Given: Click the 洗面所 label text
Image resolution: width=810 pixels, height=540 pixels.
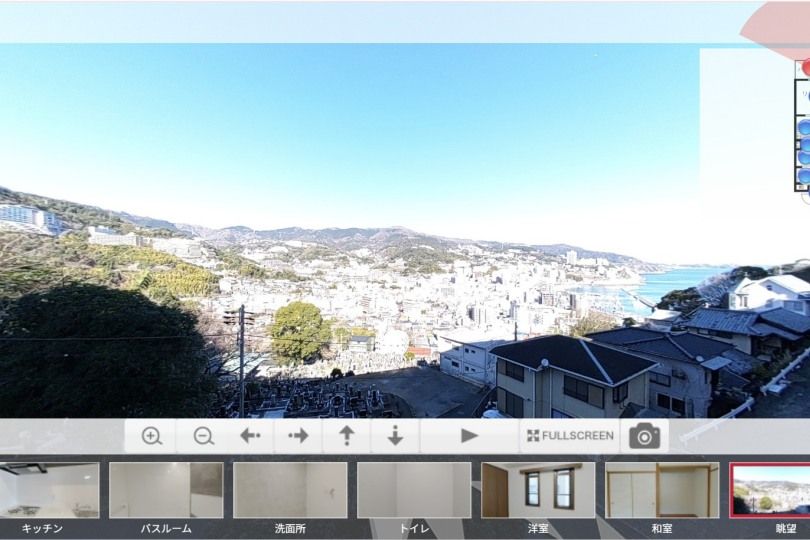Looking at the screenshot, I should (290, 529).
